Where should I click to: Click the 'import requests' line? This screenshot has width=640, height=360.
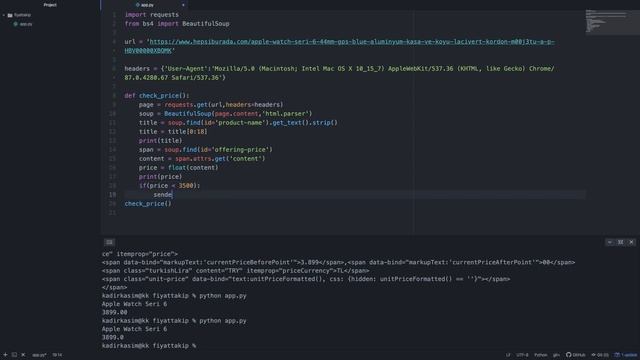click(x=151, y=15)
